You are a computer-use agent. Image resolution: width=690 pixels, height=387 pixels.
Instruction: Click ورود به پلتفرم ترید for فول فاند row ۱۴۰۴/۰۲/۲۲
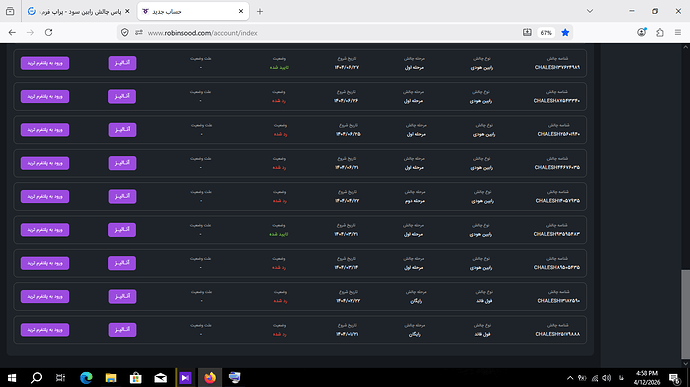click(x=45, y=296)
